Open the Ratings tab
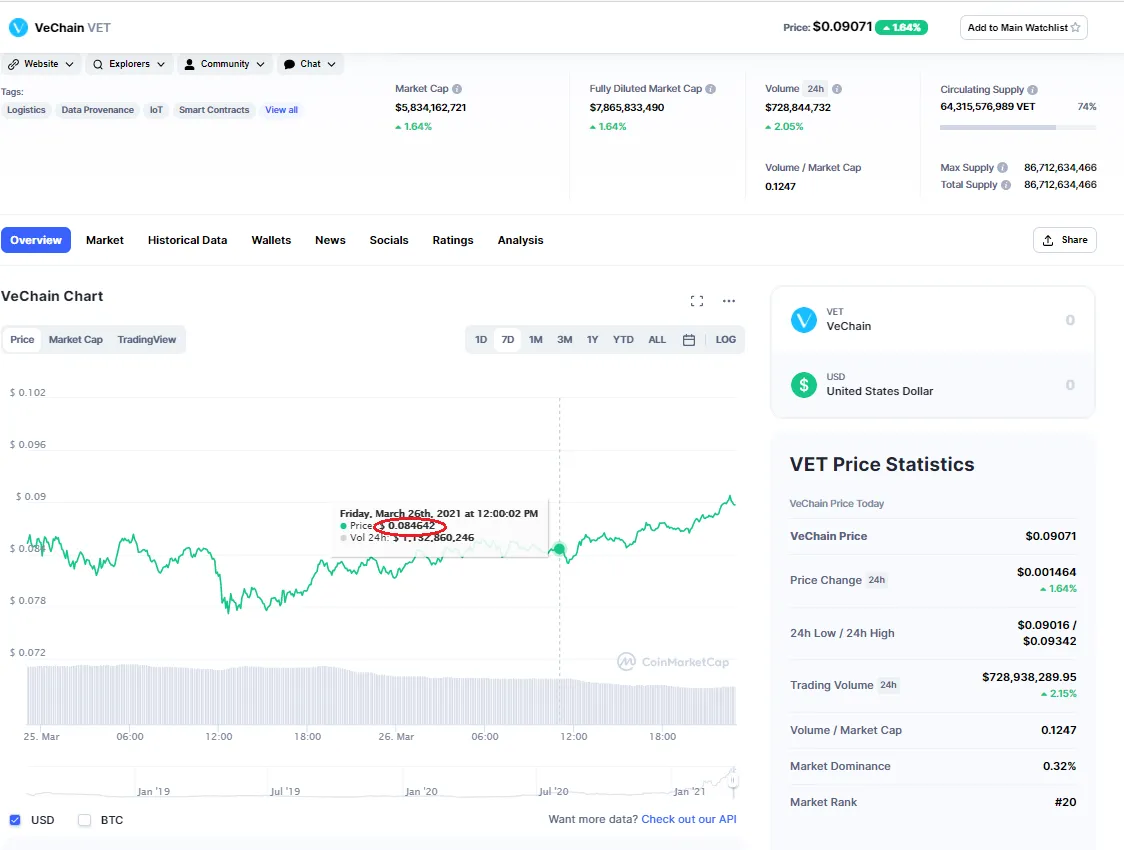This screenshot has height=850, width=1124. tap(452, 240)
